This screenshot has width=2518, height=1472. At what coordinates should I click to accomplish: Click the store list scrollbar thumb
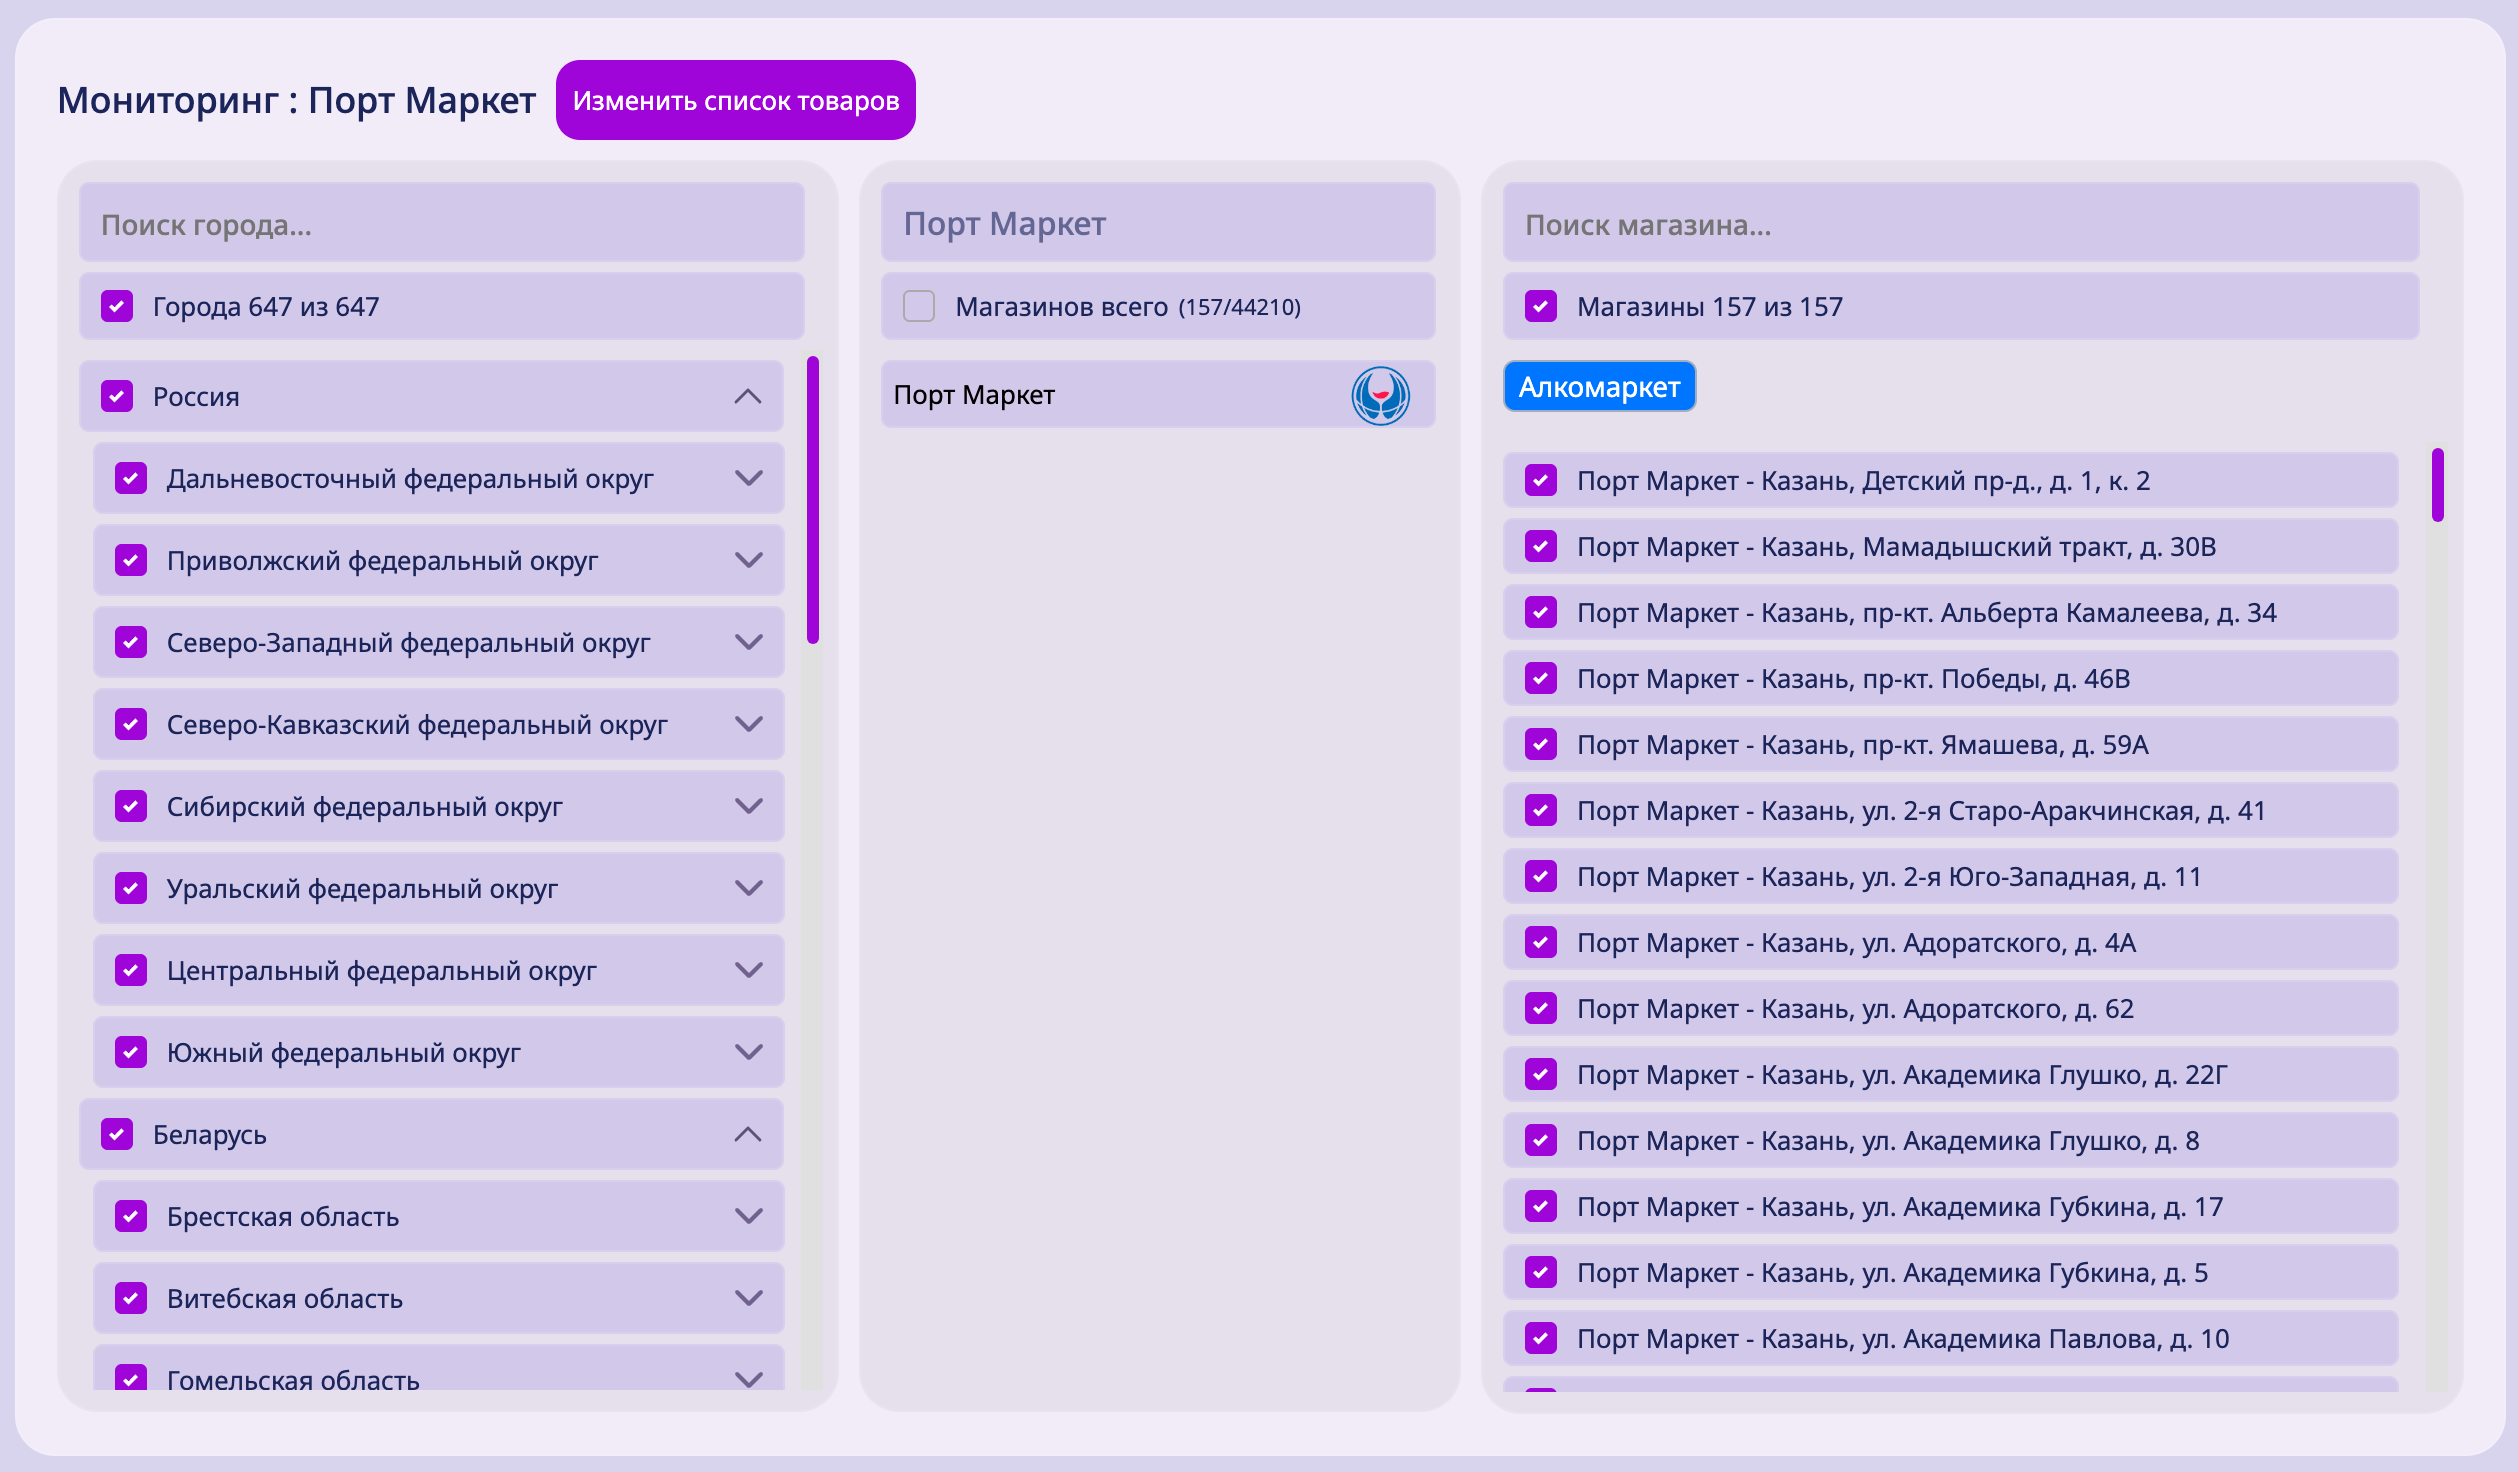[x=2438, y=485]
